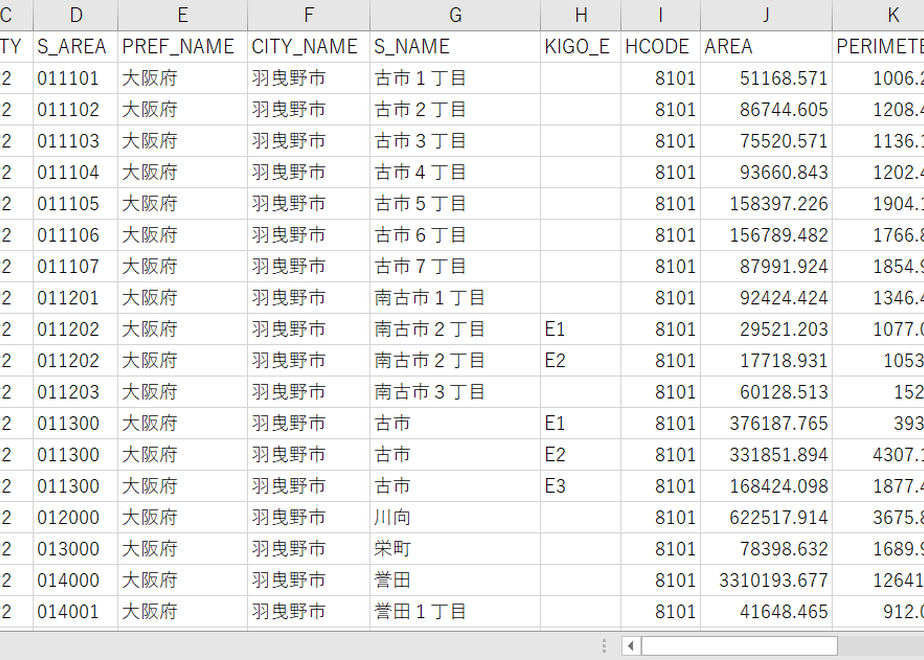Select the AREA header cell
Screen dimensions: 924x660
coord(766,47)
